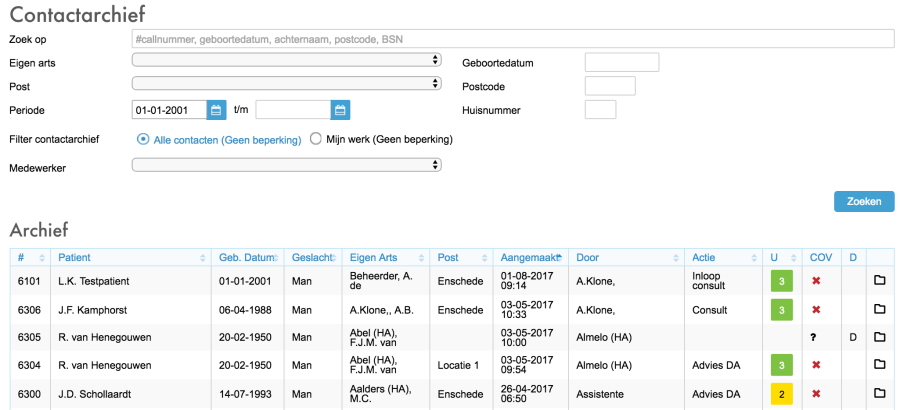Click call number 6101
The image size is (900, 410).
click(x=28, y=281)
